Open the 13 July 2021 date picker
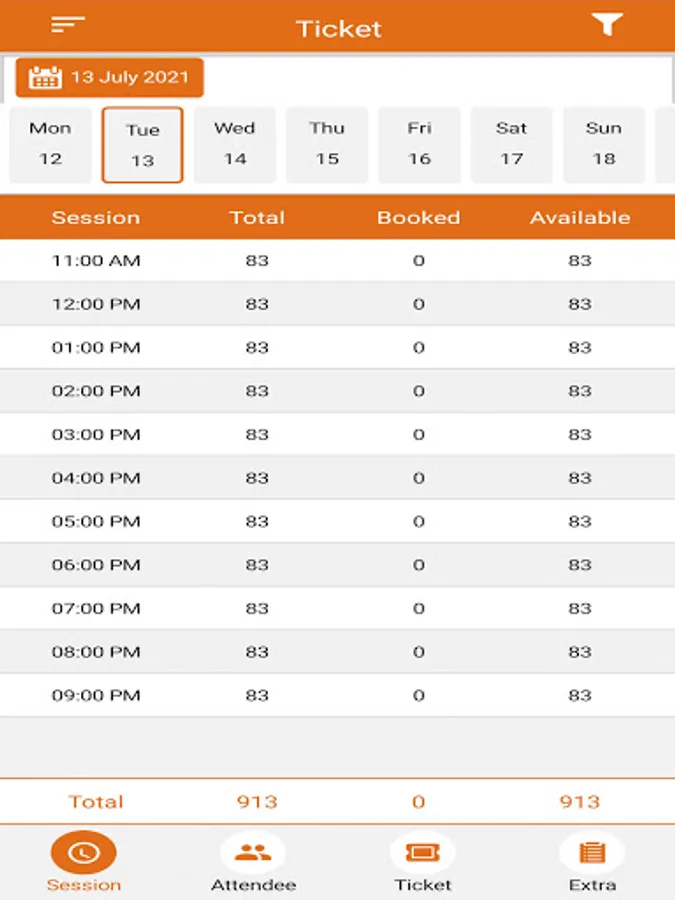Viewport: 675px width, 900px height. 110,77
